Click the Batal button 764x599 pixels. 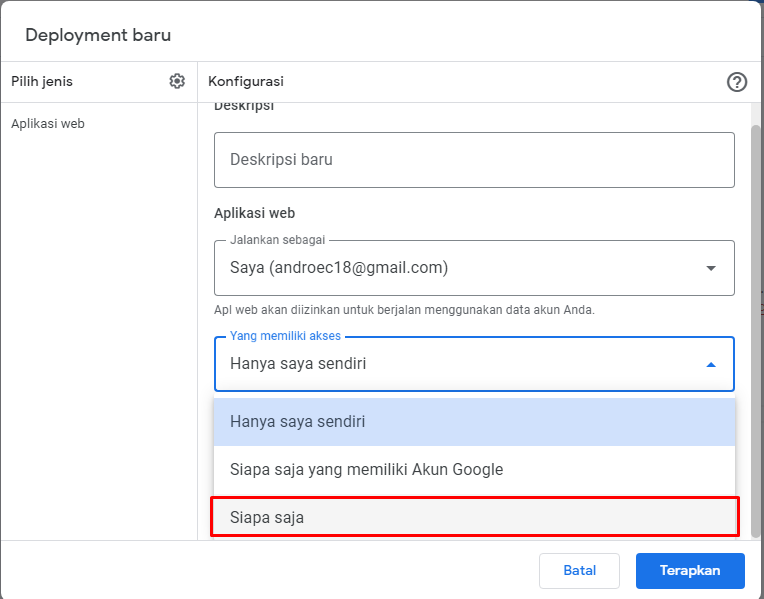pos(579,571)
